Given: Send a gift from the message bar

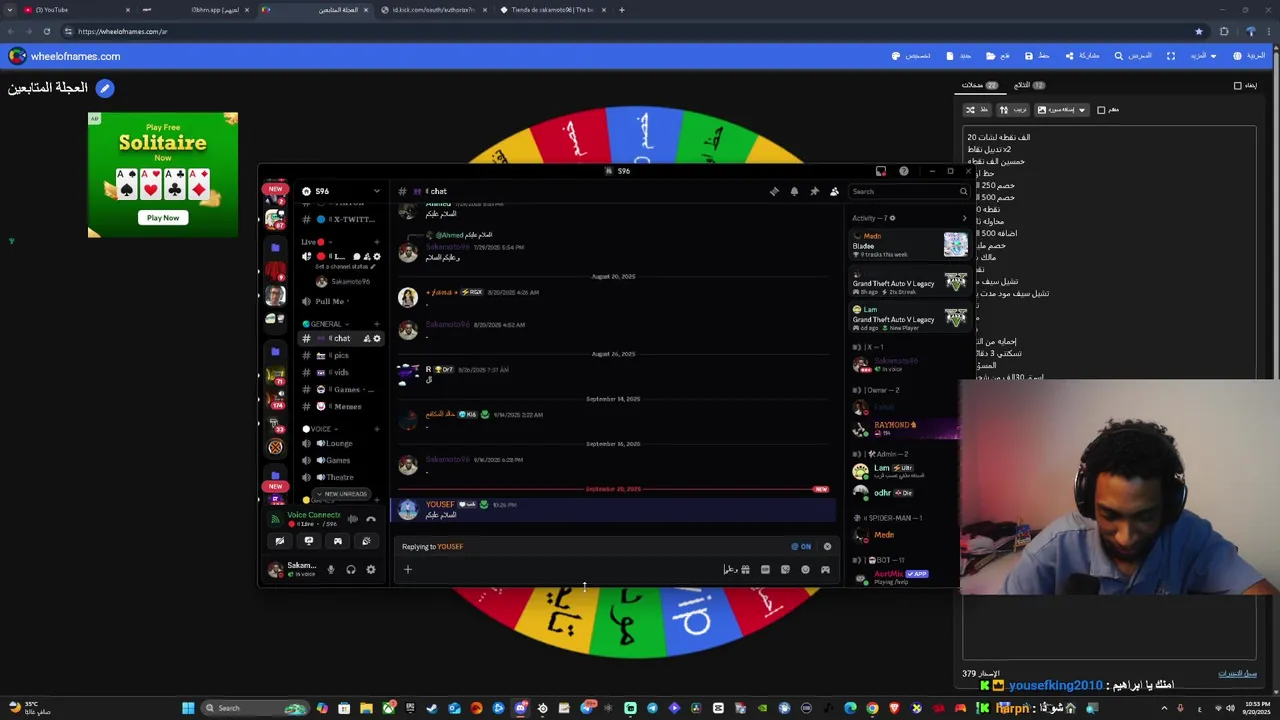Looking at the screenshot, I should tap(745, 570).
